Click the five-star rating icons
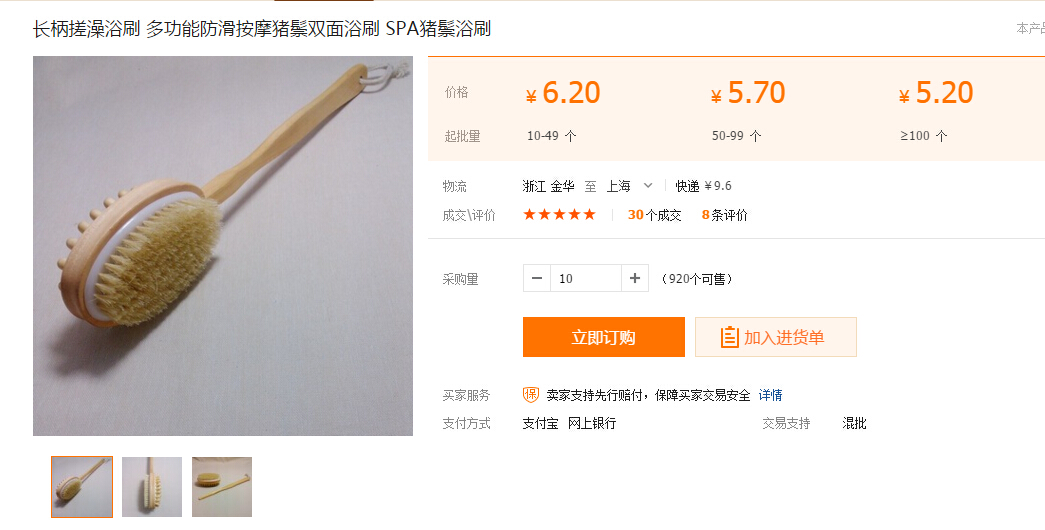Screen dimensions: 1045x530 pos(559,215)
